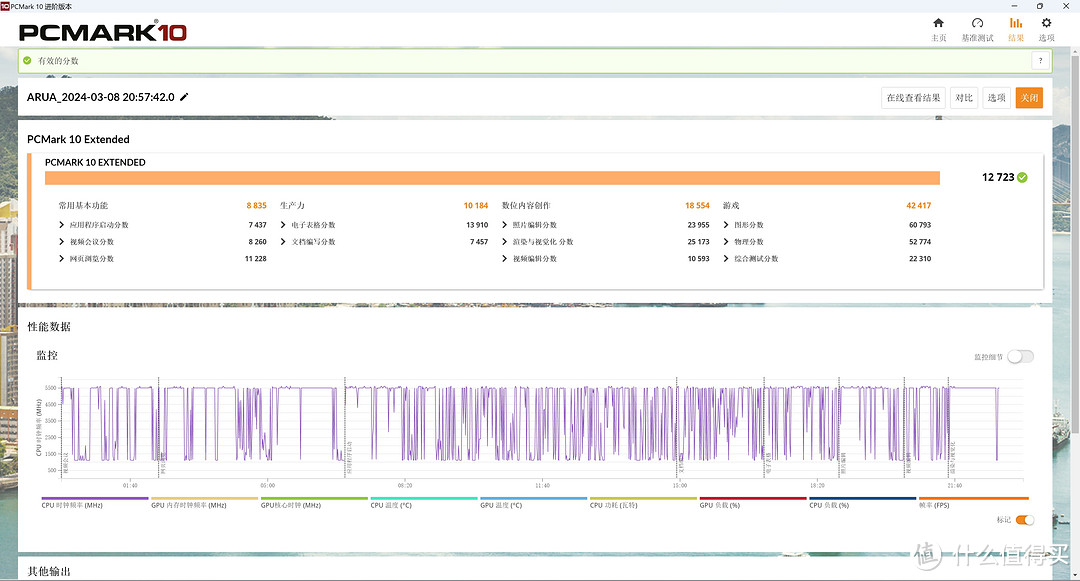Click the 游戏 heading
Image resolution: width=1080 pixels, height=581 pixels.
click(731, 206)
